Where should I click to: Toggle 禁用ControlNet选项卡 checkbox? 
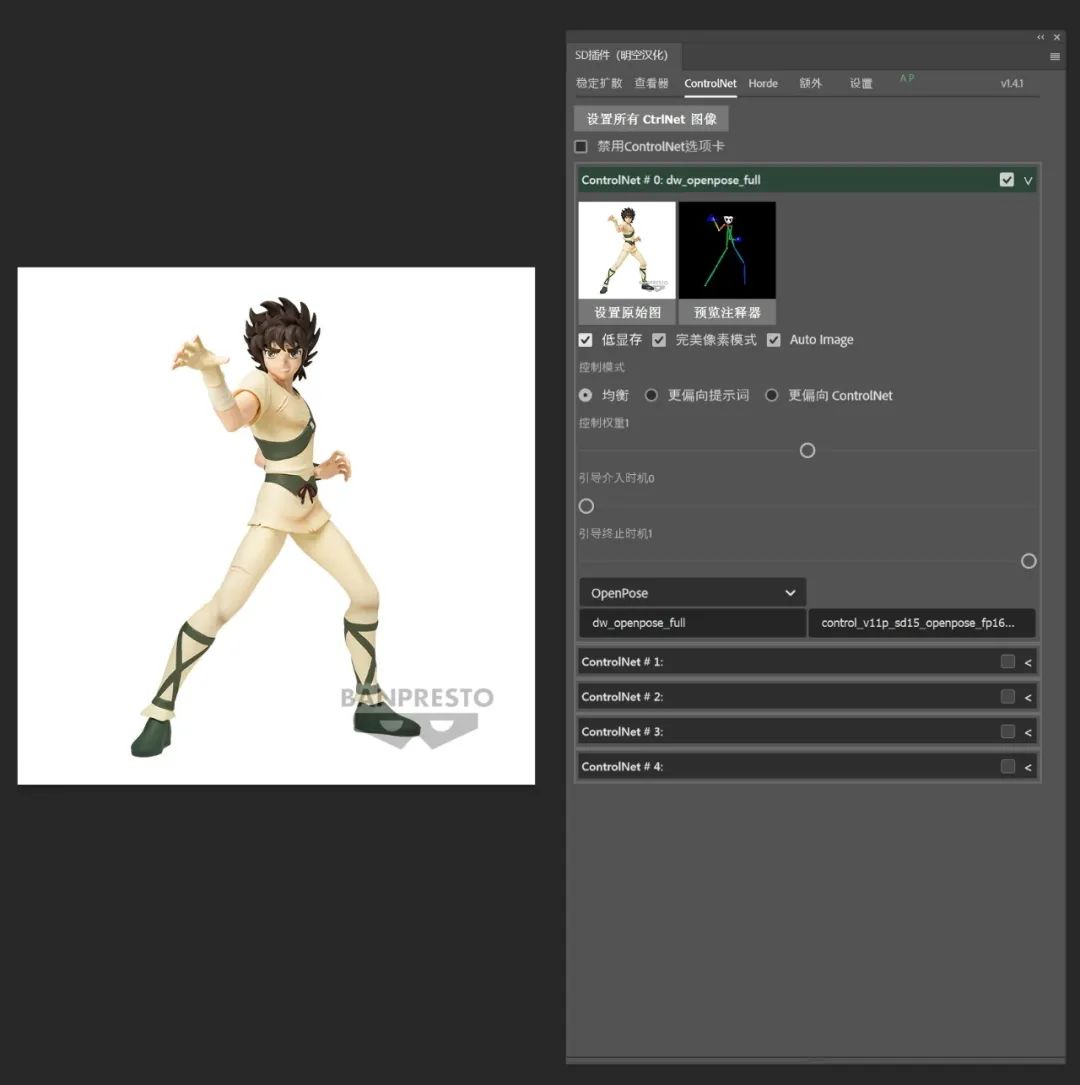(x=581, y=147)
